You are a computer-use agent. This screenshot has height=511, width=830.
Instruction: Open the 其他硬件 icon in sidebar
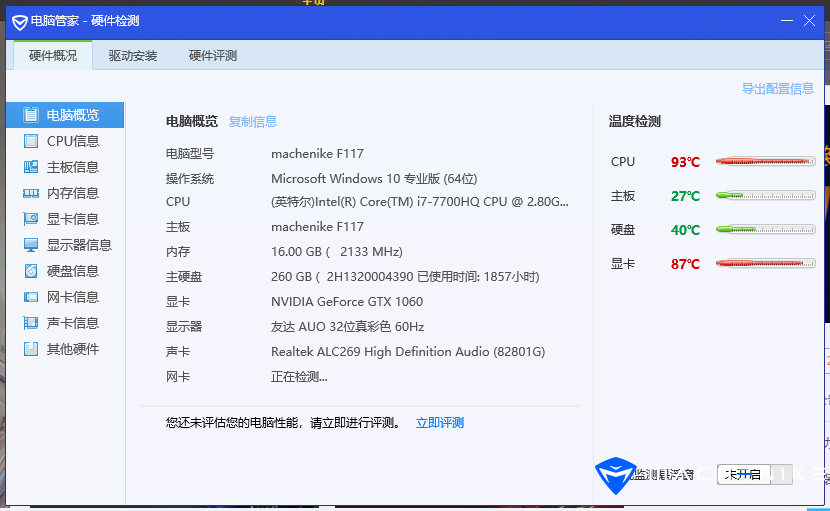pos(31,349)
